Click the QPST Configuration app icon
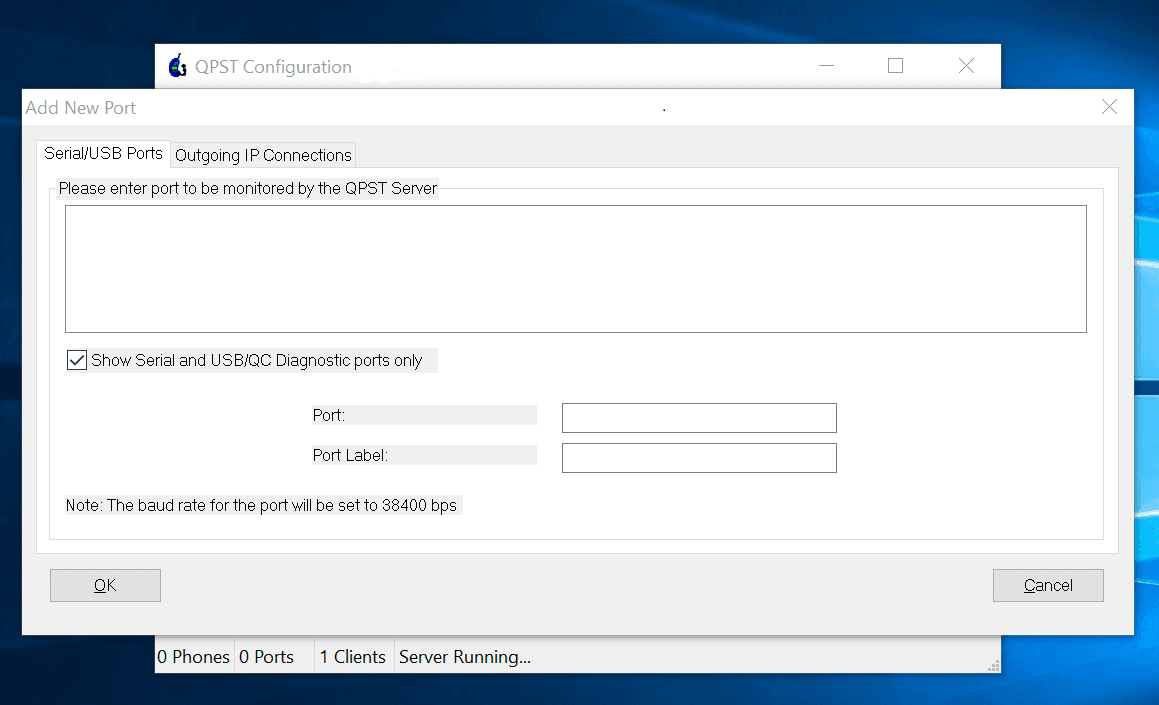This screenshot has width=1159, height=705. 177,66
